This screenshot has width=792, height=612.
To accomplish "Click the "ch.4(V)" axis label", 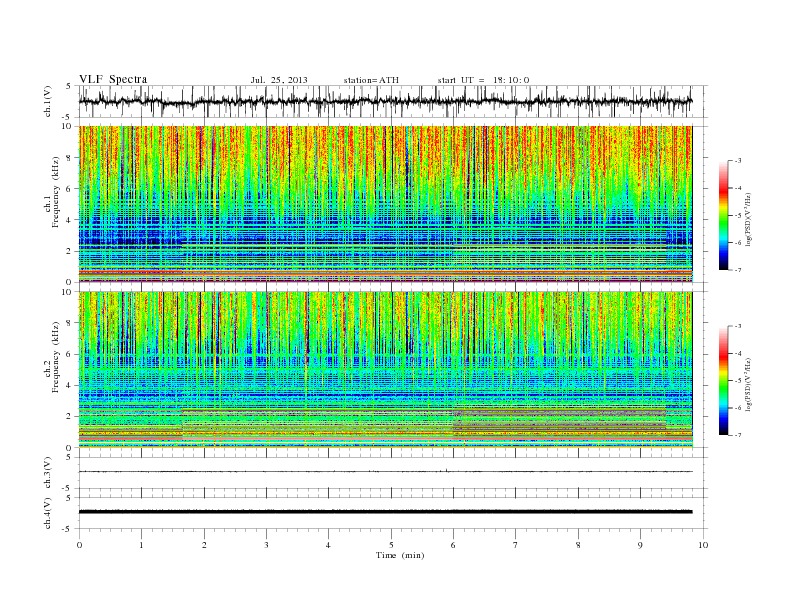I will coord(48,513).
